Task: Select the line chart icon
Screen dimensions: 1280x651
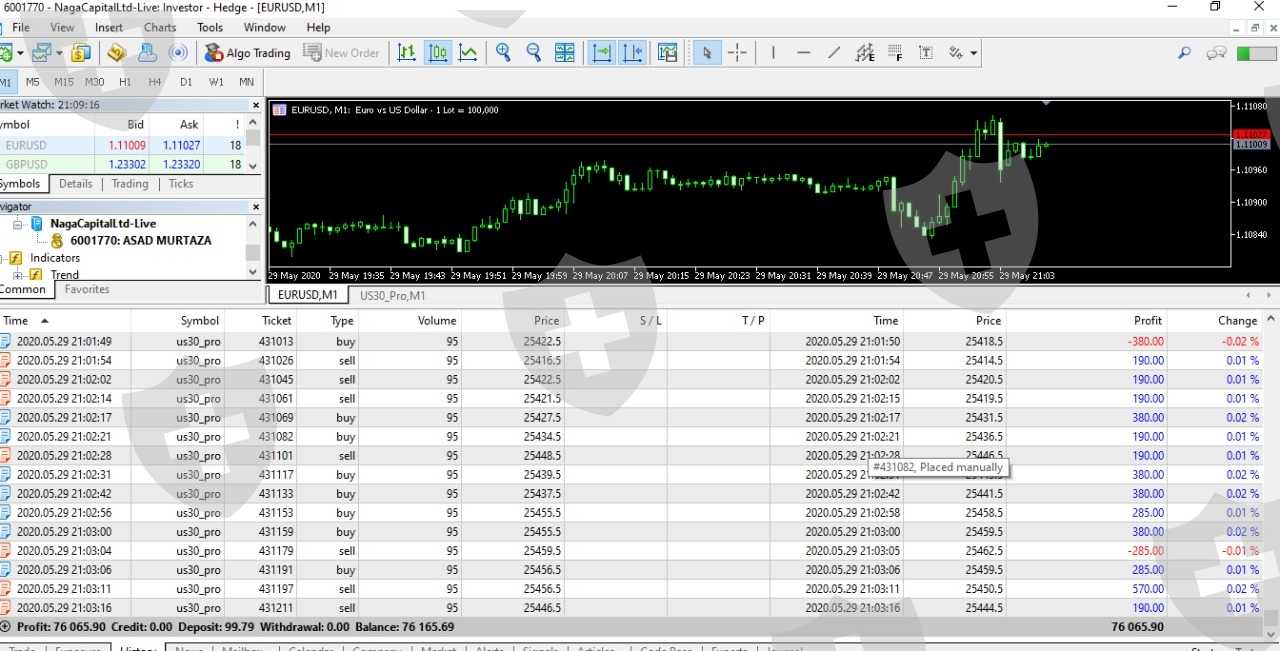Action: point(468,53)
